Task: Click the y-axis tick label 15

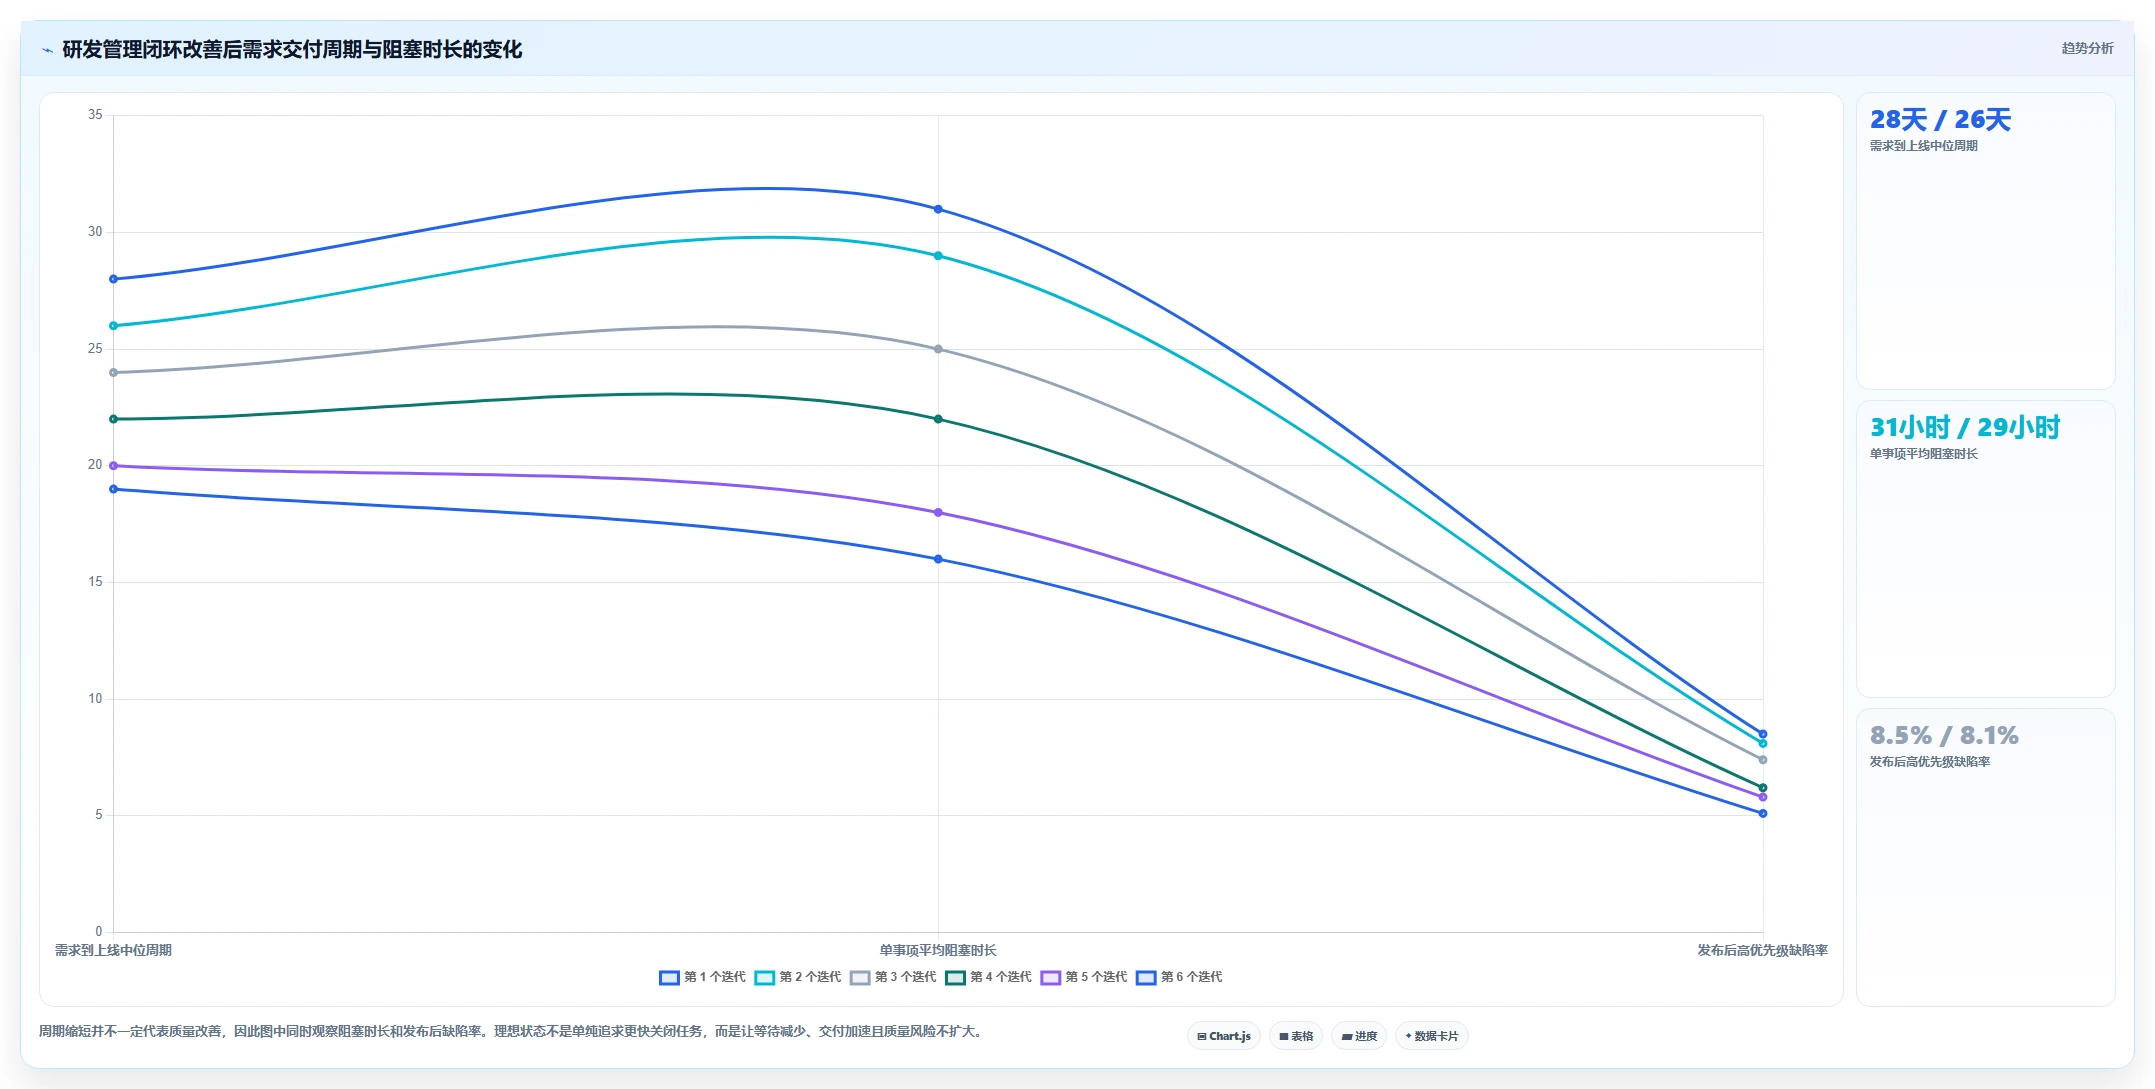Action: point(95,582)
